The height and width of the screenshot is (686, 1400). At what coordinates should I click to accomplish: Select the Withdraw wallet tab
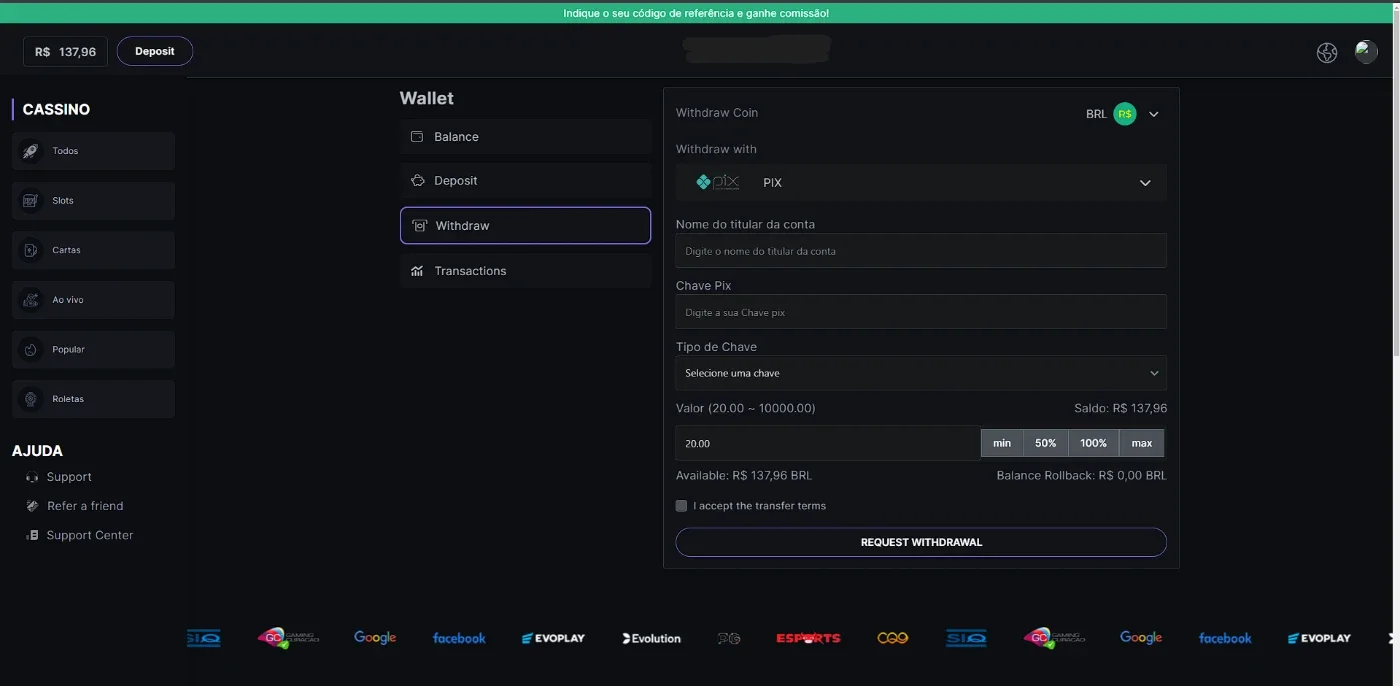[x=526, y=226]
